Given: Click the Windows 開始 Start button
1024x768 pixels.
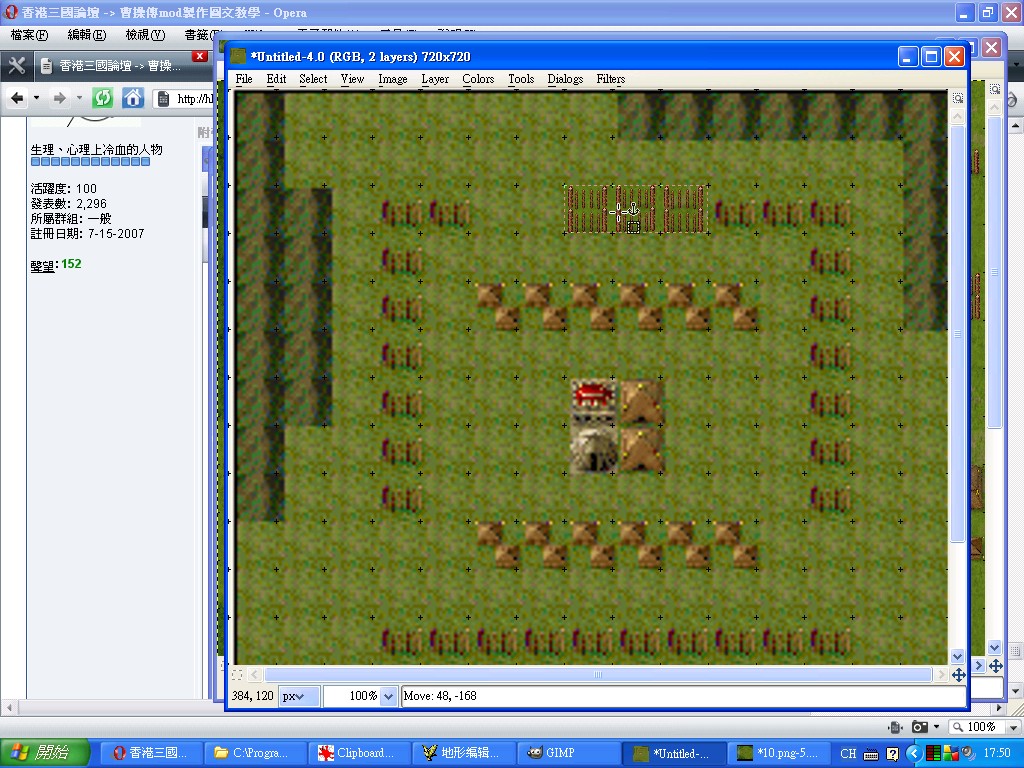Looking at the screenshot, I should (44, 753).
